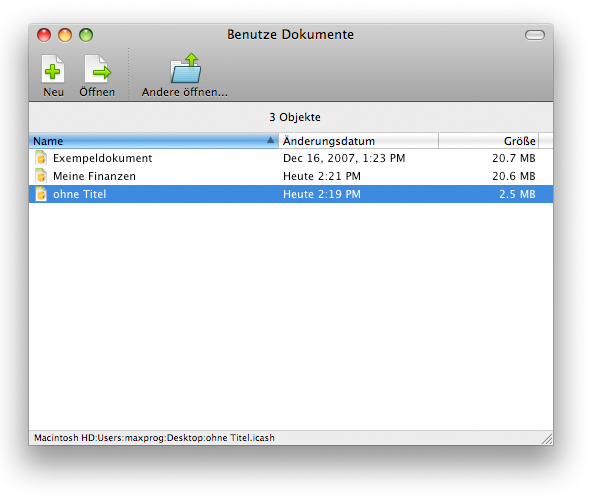Click the 20.6 MB size cell

(x=514, y=176)
